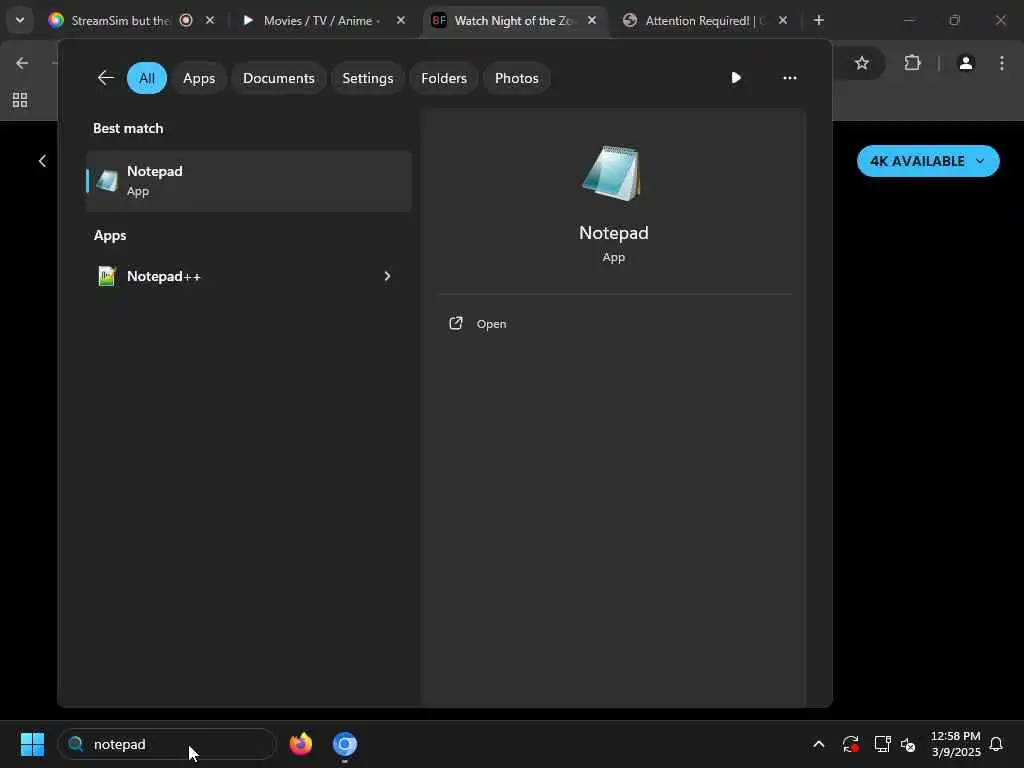This screenshot has width=1024, height=768.
Task: Go back with the search panel arrow
Action: click(106, 78)
